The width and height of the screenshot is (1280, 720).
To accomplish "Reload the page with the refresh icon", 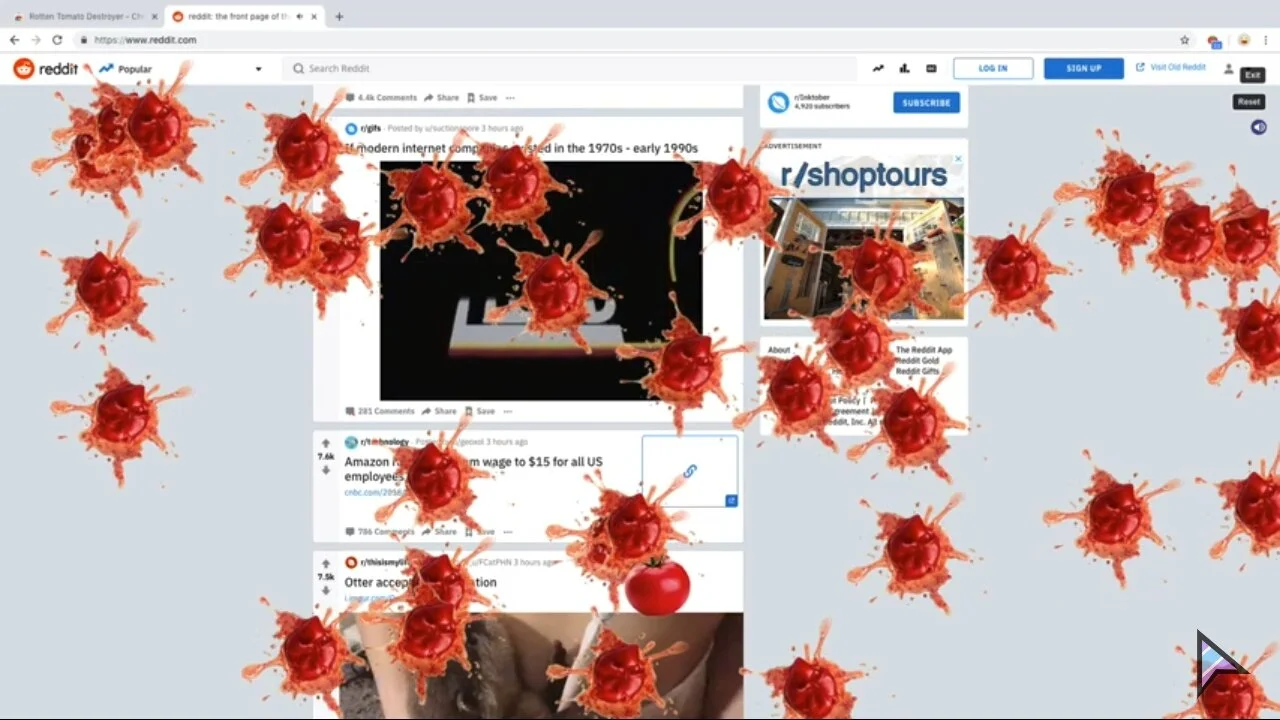I will click(x=57, y=40).
